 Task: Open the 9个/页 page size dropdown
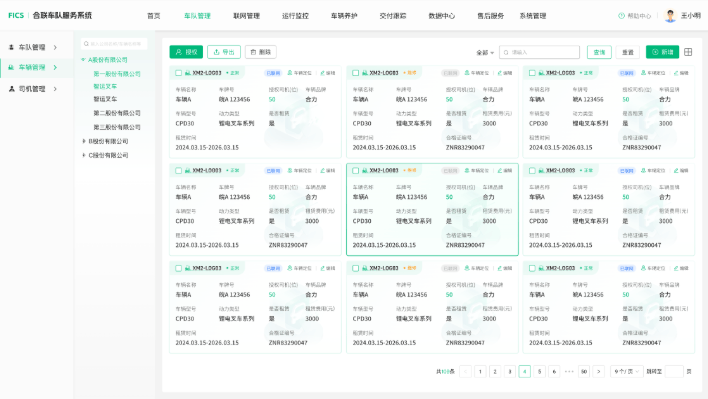coord(626,371)
